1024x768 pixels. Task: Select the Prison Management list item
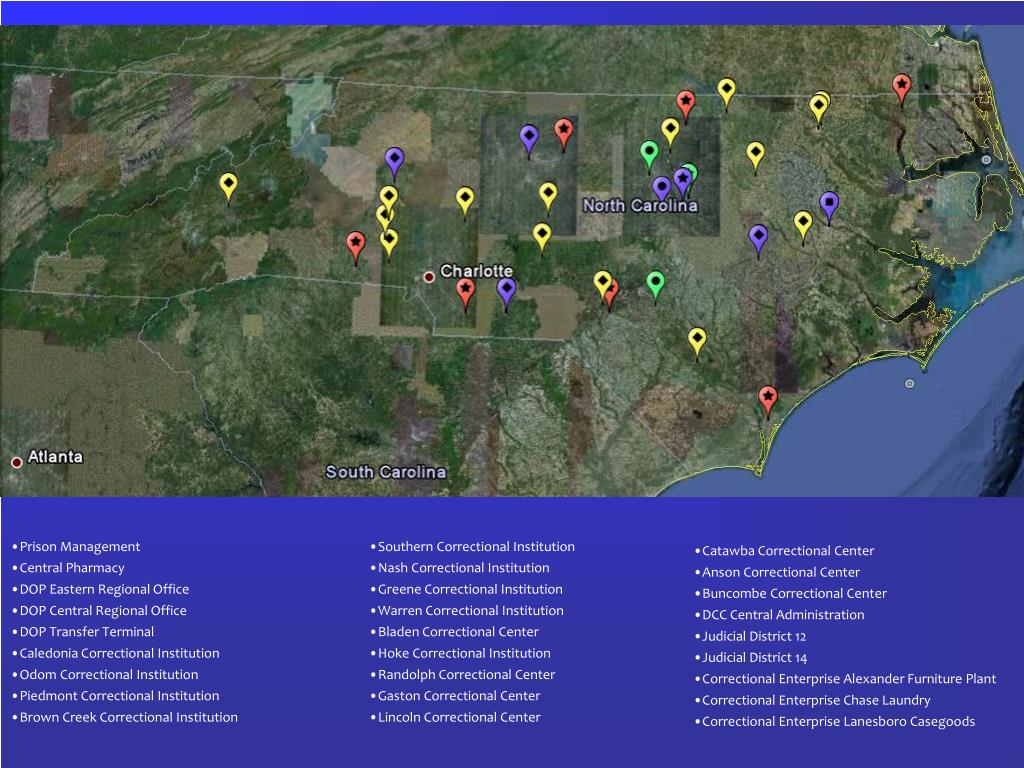click(x=80, y=547)
